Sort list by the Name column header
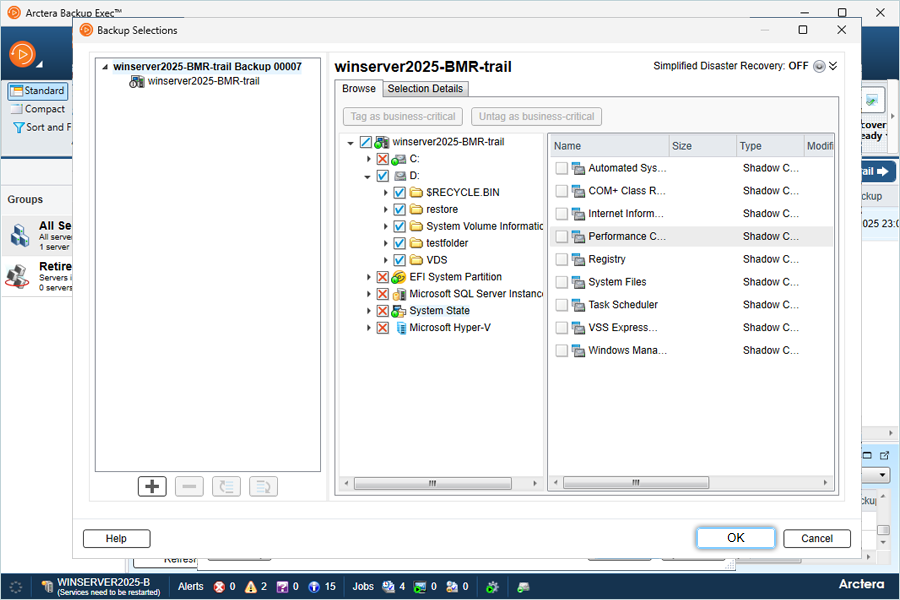Viewport: 900px width, 600px height. 610,146
